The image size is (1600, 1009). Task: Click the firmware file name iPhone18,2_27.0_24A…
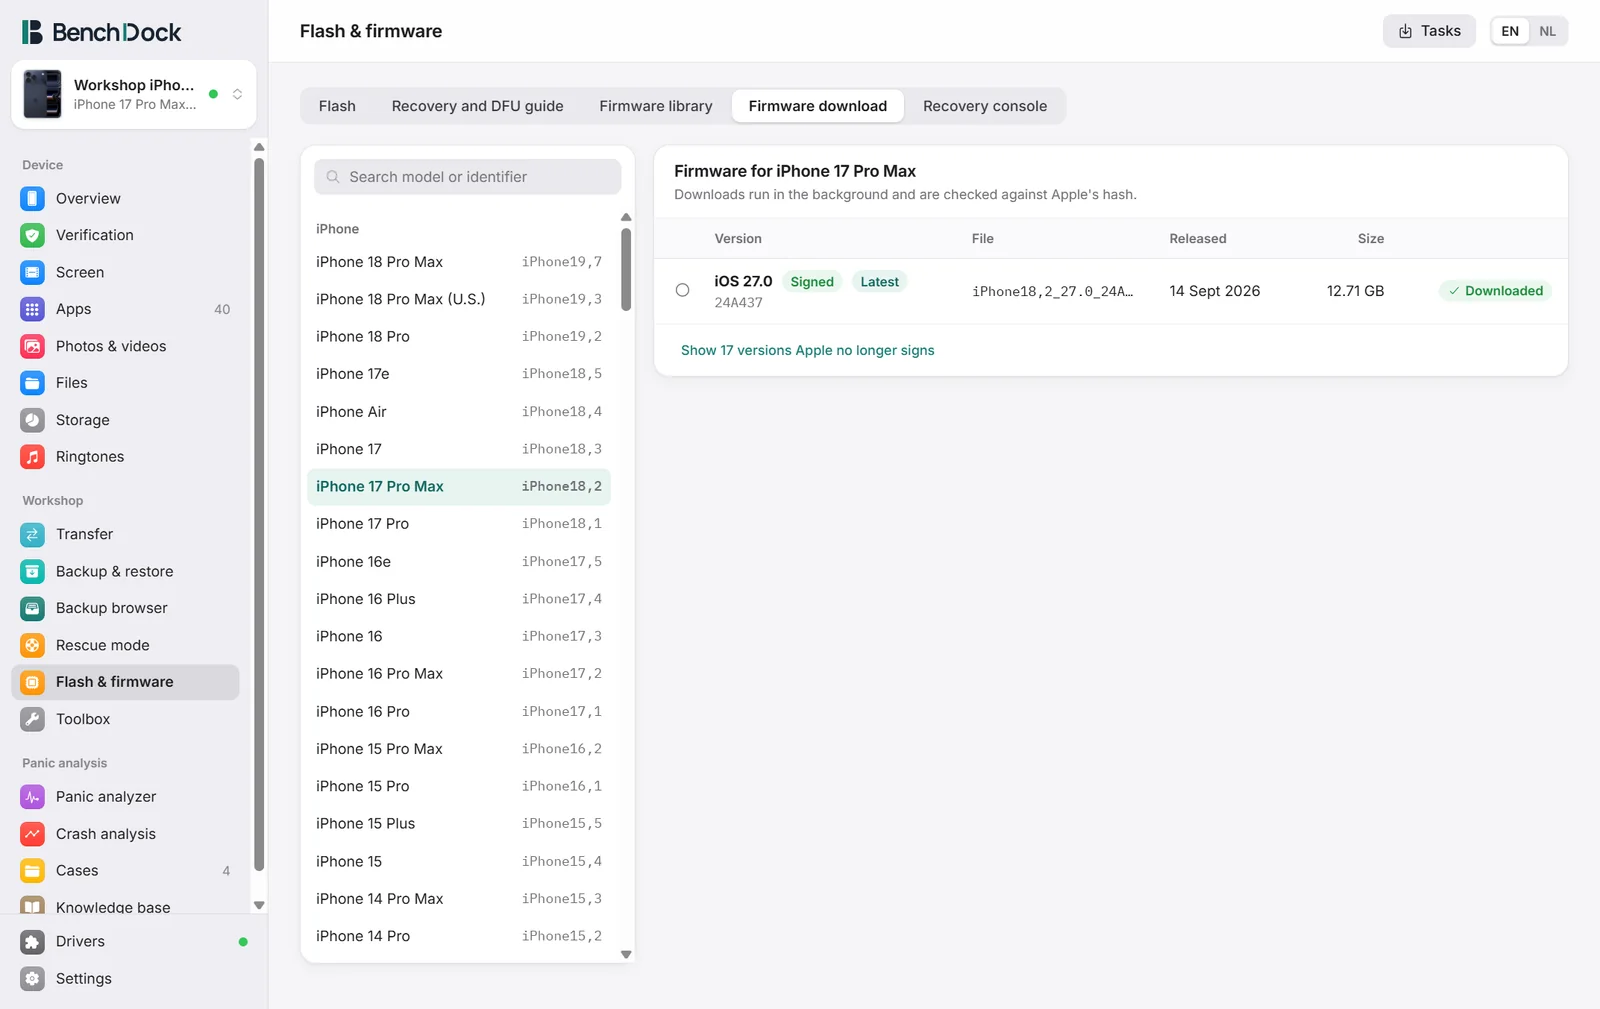click(x=1053, y=291)
